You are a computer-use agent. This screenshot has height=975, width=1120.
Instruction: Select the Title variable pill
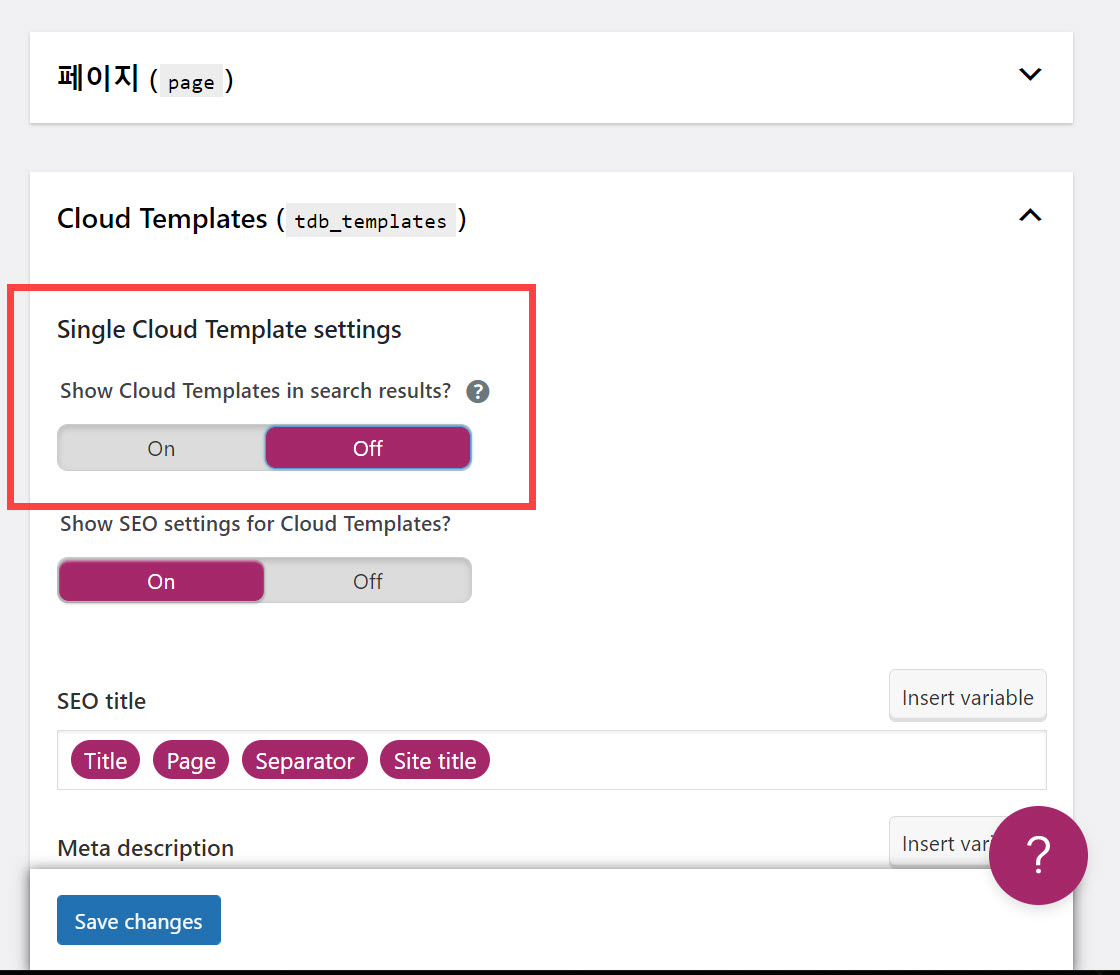click(x=105, y=760)
